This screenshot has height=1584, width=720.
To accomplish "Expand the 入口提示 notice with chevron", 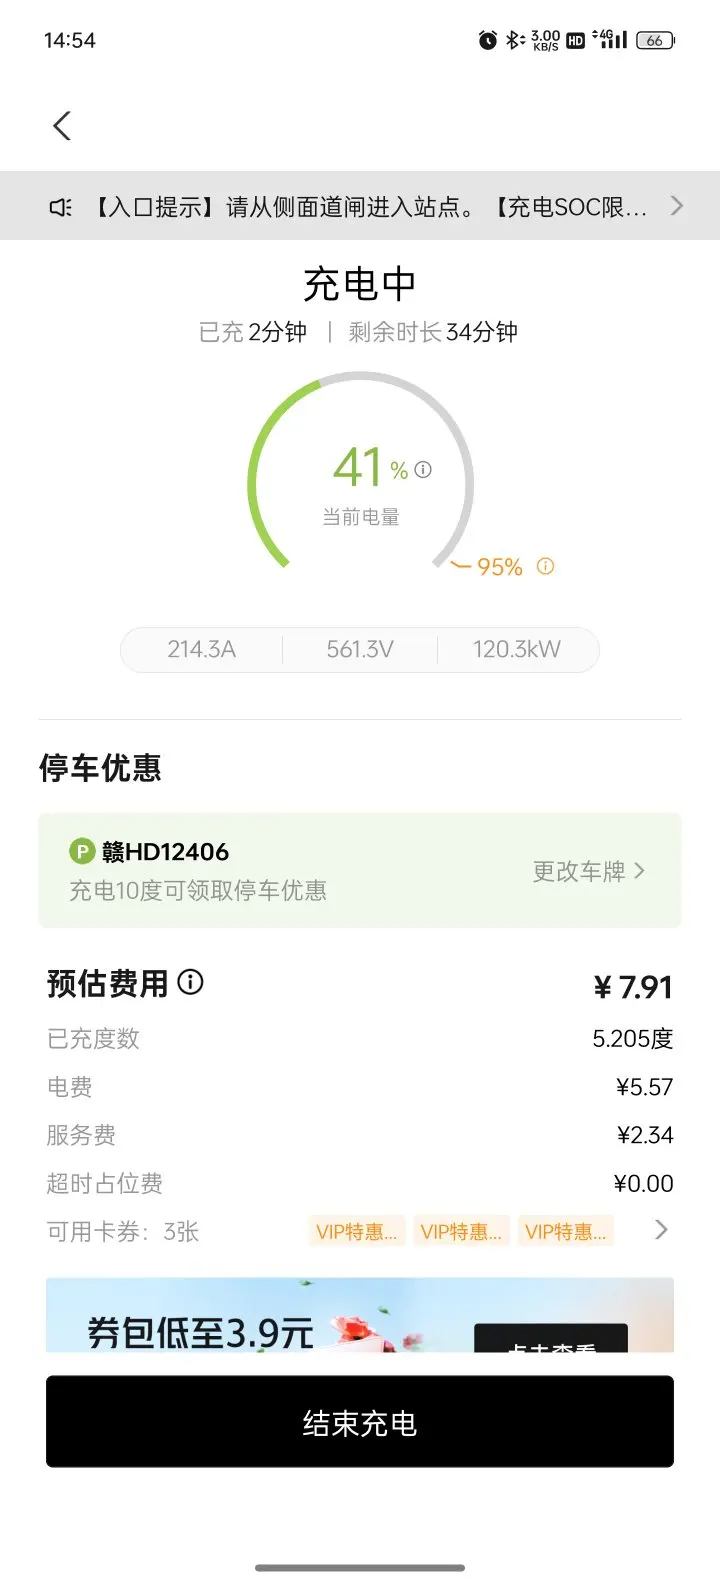I will click(677, 206).
